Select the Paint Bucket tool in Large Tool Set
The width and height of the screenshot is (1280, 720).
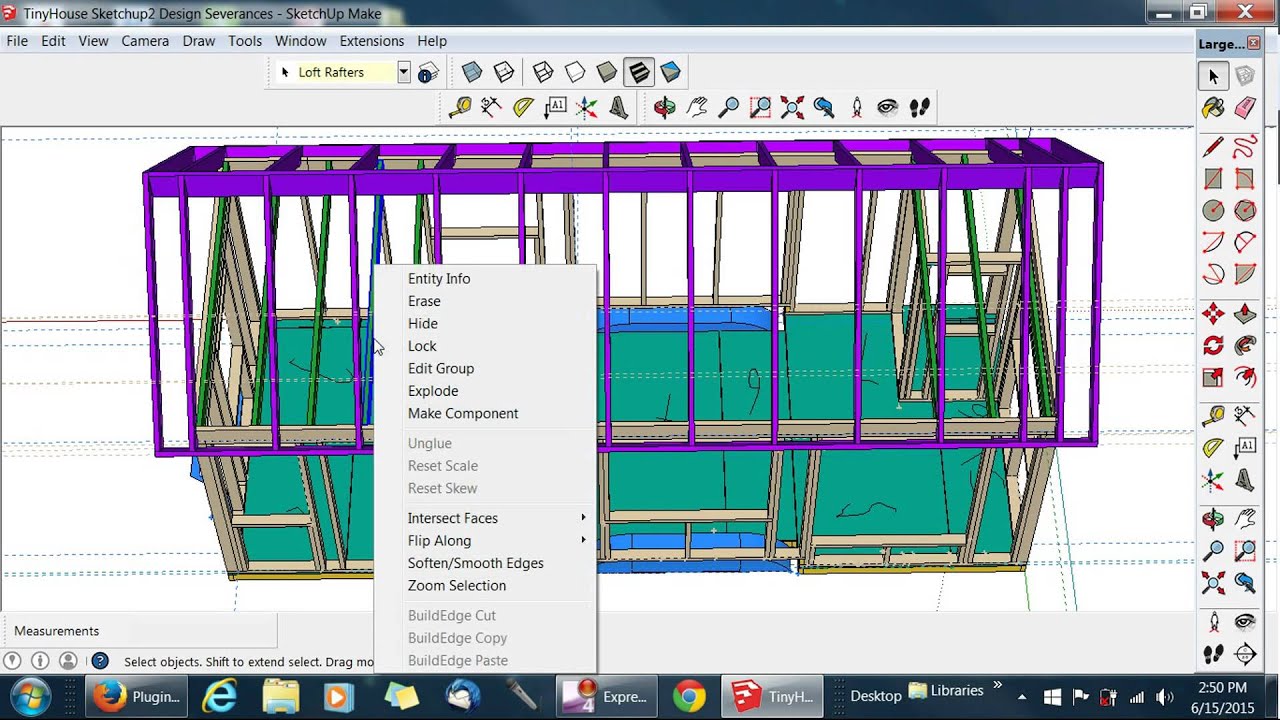point(1213,107)
